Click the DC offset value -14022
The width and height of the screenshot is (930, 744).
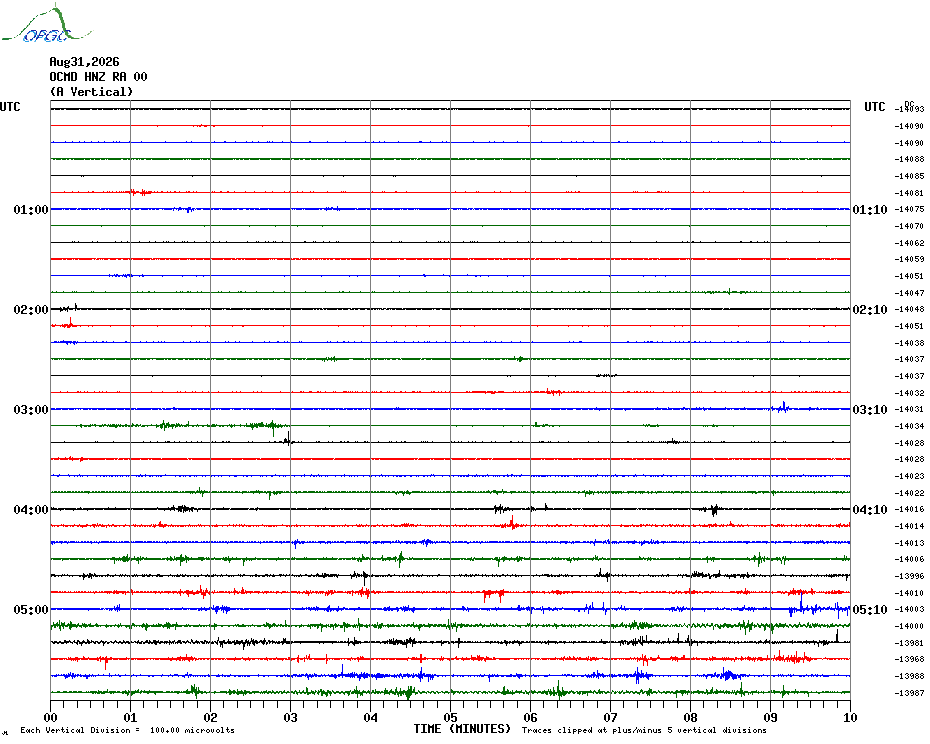pyautogui.click(x=909, y=493)
